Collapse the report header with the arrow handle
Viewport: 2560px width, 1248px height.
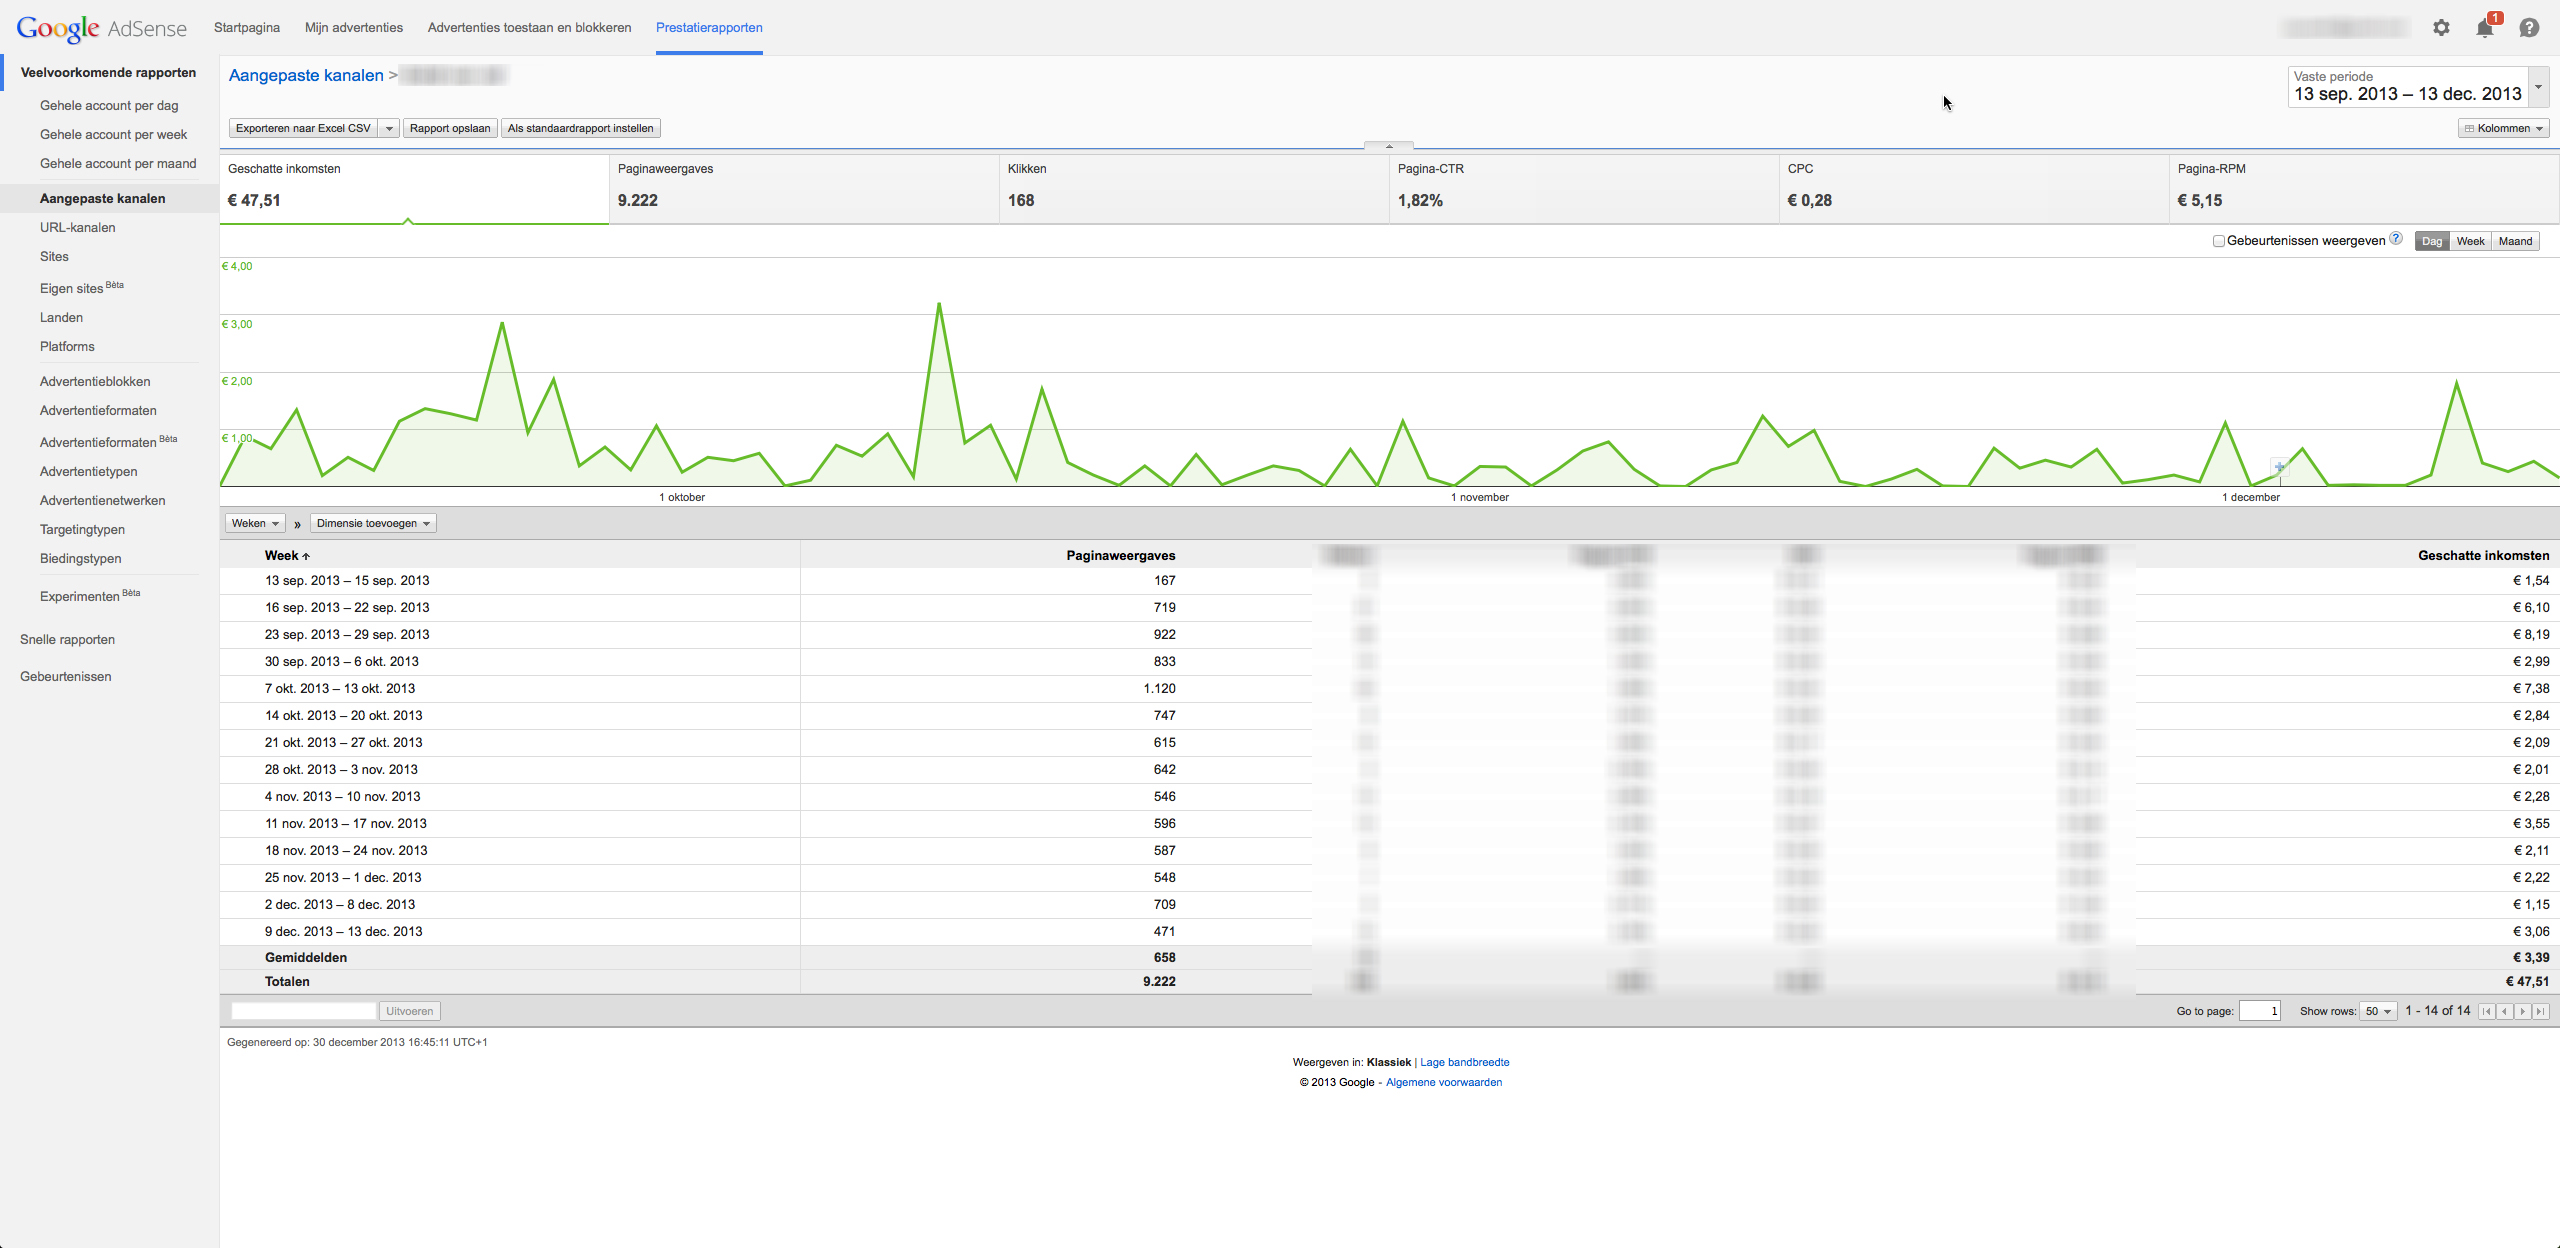(x=1388, y=146)
